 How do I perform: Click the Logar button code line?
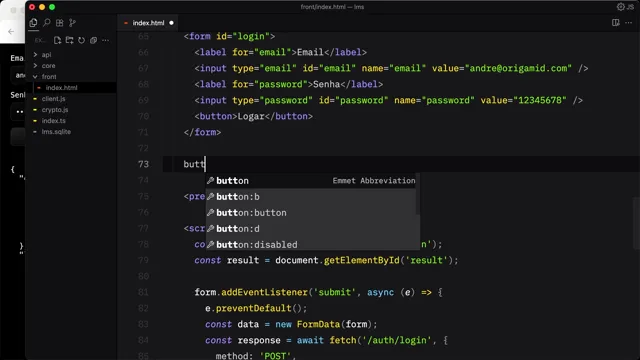253,116
